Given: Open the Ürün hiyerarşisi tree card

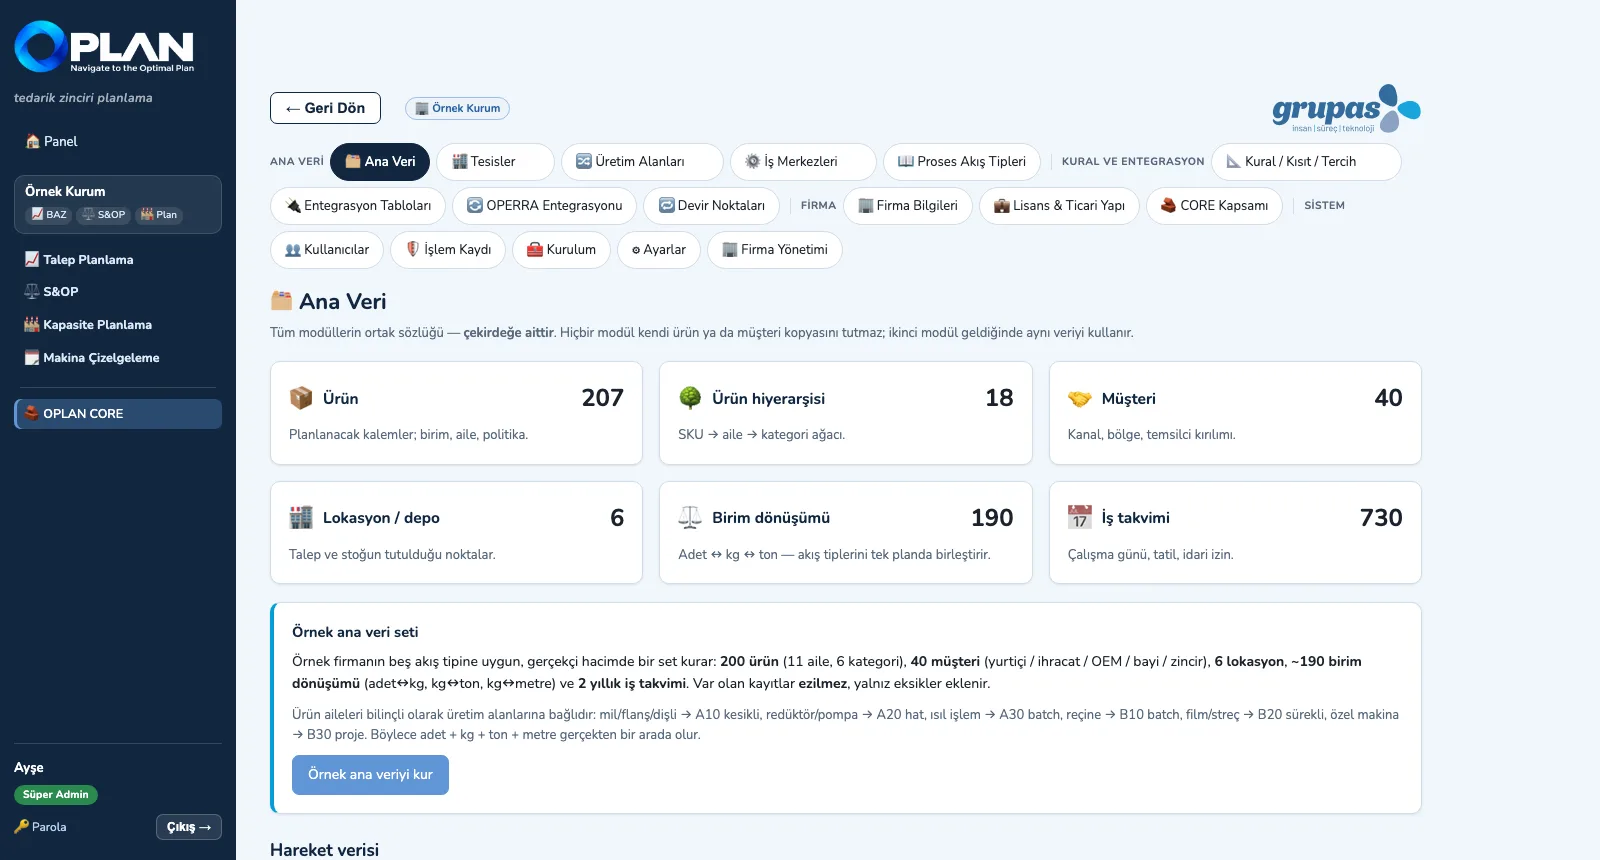Looking at the screenshot, I should click(845, 413).
